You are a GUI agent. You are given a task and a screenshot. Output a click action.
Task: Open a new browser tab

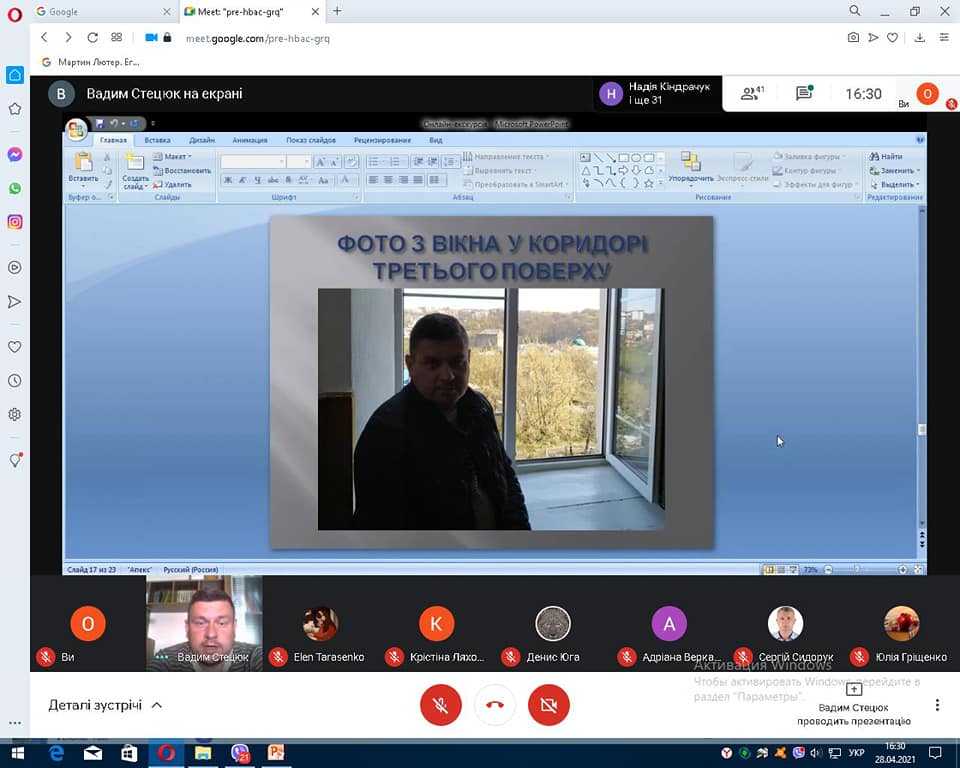pos(337,11)
